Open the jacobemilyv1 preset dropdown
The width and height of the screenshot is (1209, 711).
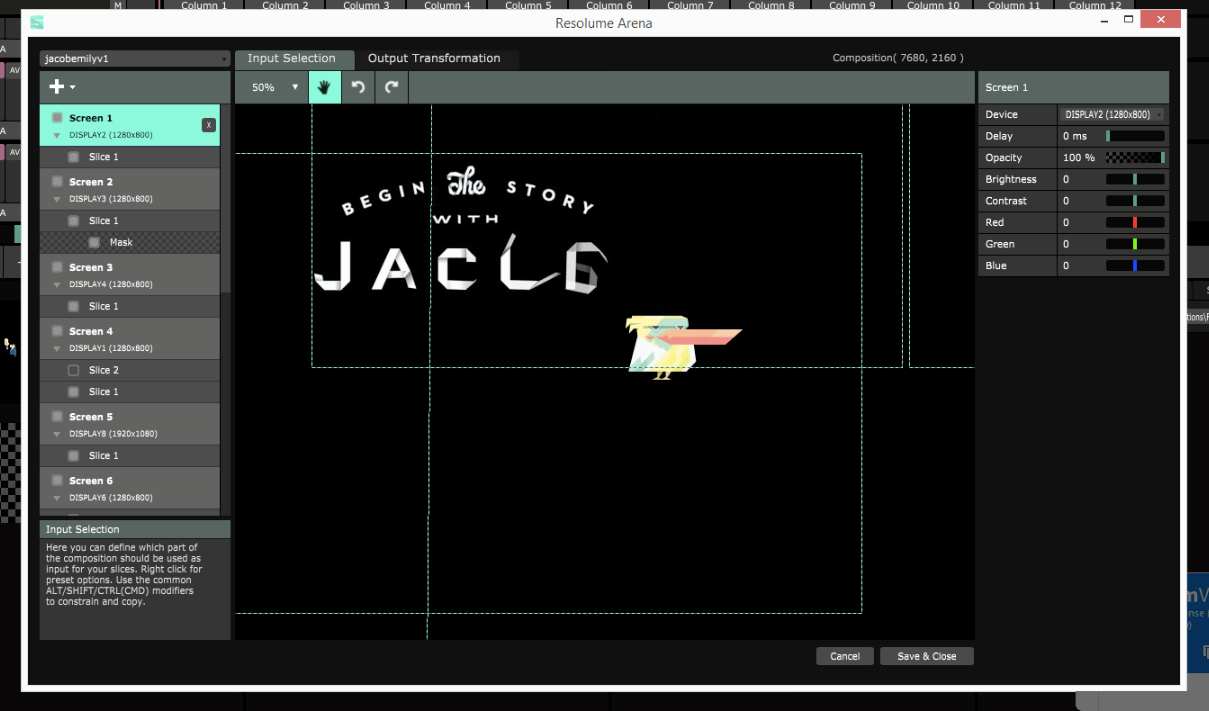(134, 59)
